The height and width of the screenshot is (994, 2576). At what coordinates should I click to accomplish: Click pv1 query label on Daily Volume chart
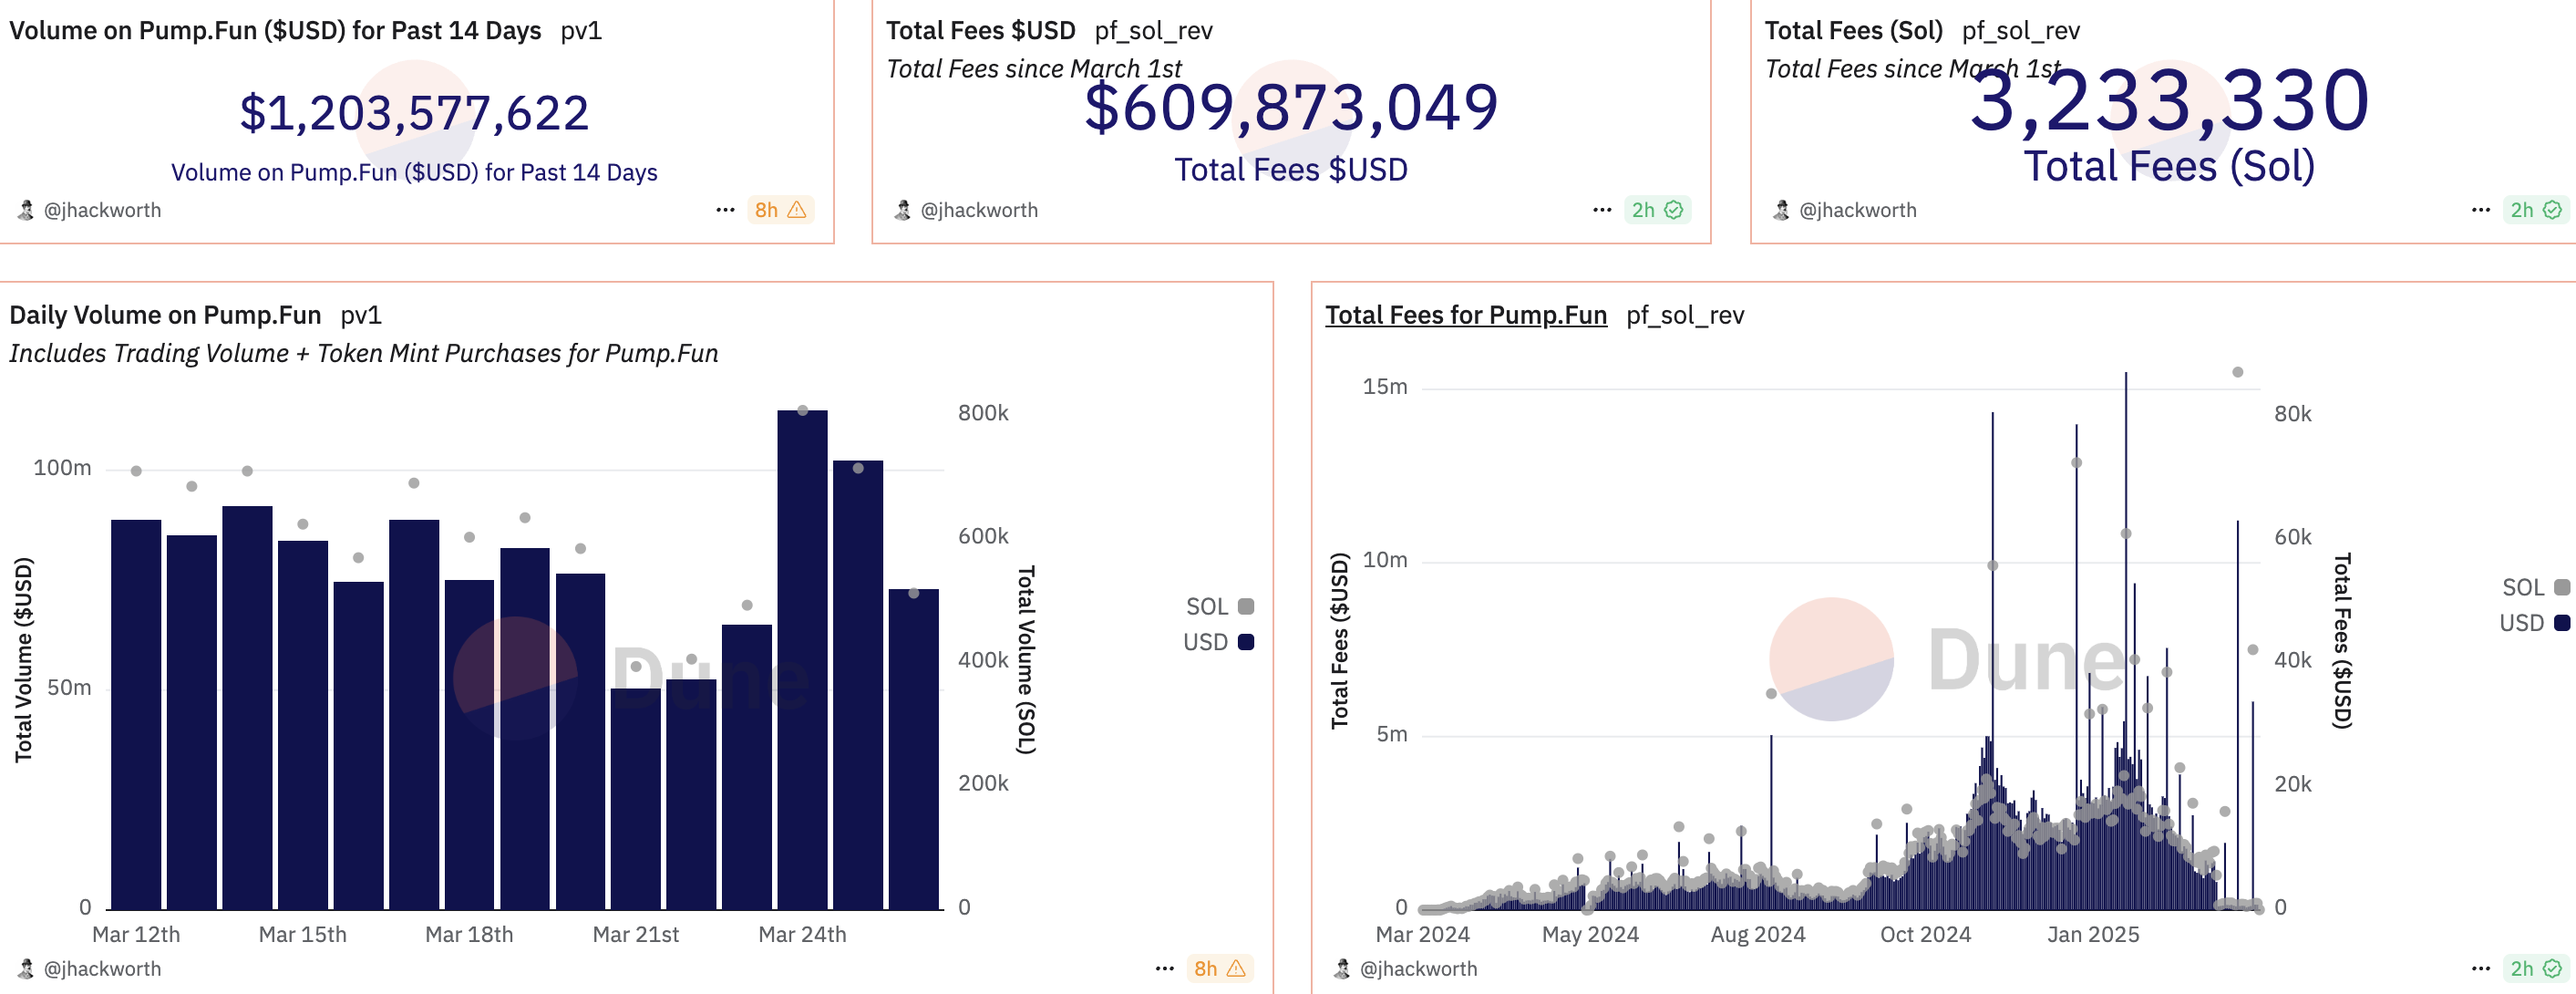[x=360, y=315]
